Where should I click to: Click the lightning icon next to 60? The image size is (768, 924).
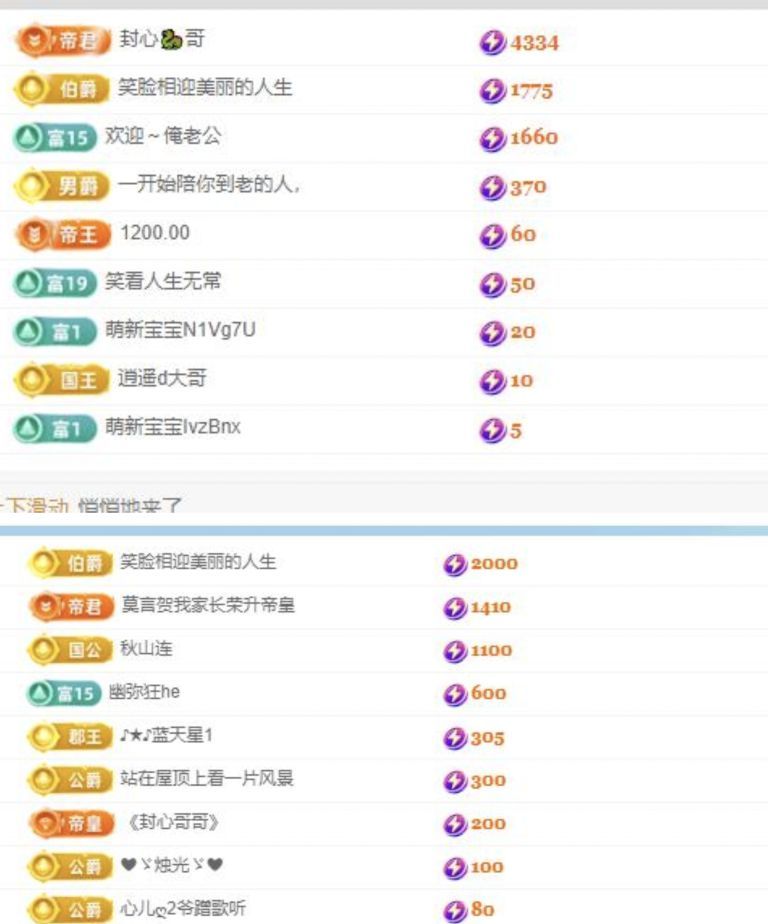(492, 236)
